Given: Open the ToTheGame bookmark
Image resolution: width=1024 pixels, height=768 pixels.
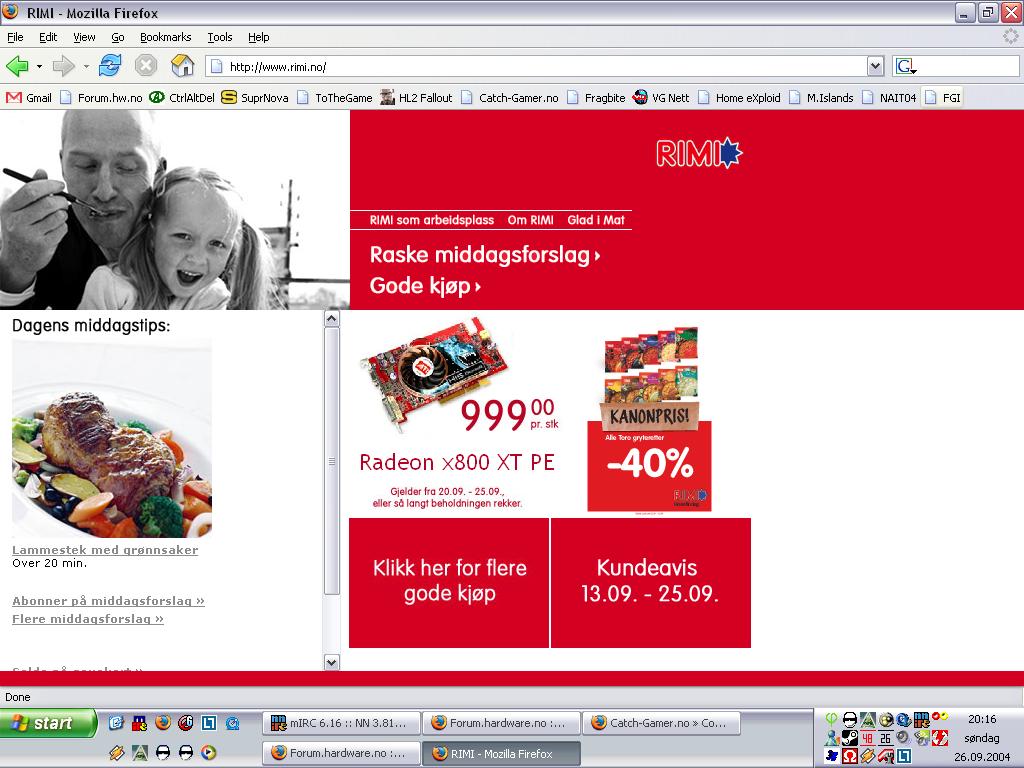Looking at the screenshot, I should click(334, 98).
